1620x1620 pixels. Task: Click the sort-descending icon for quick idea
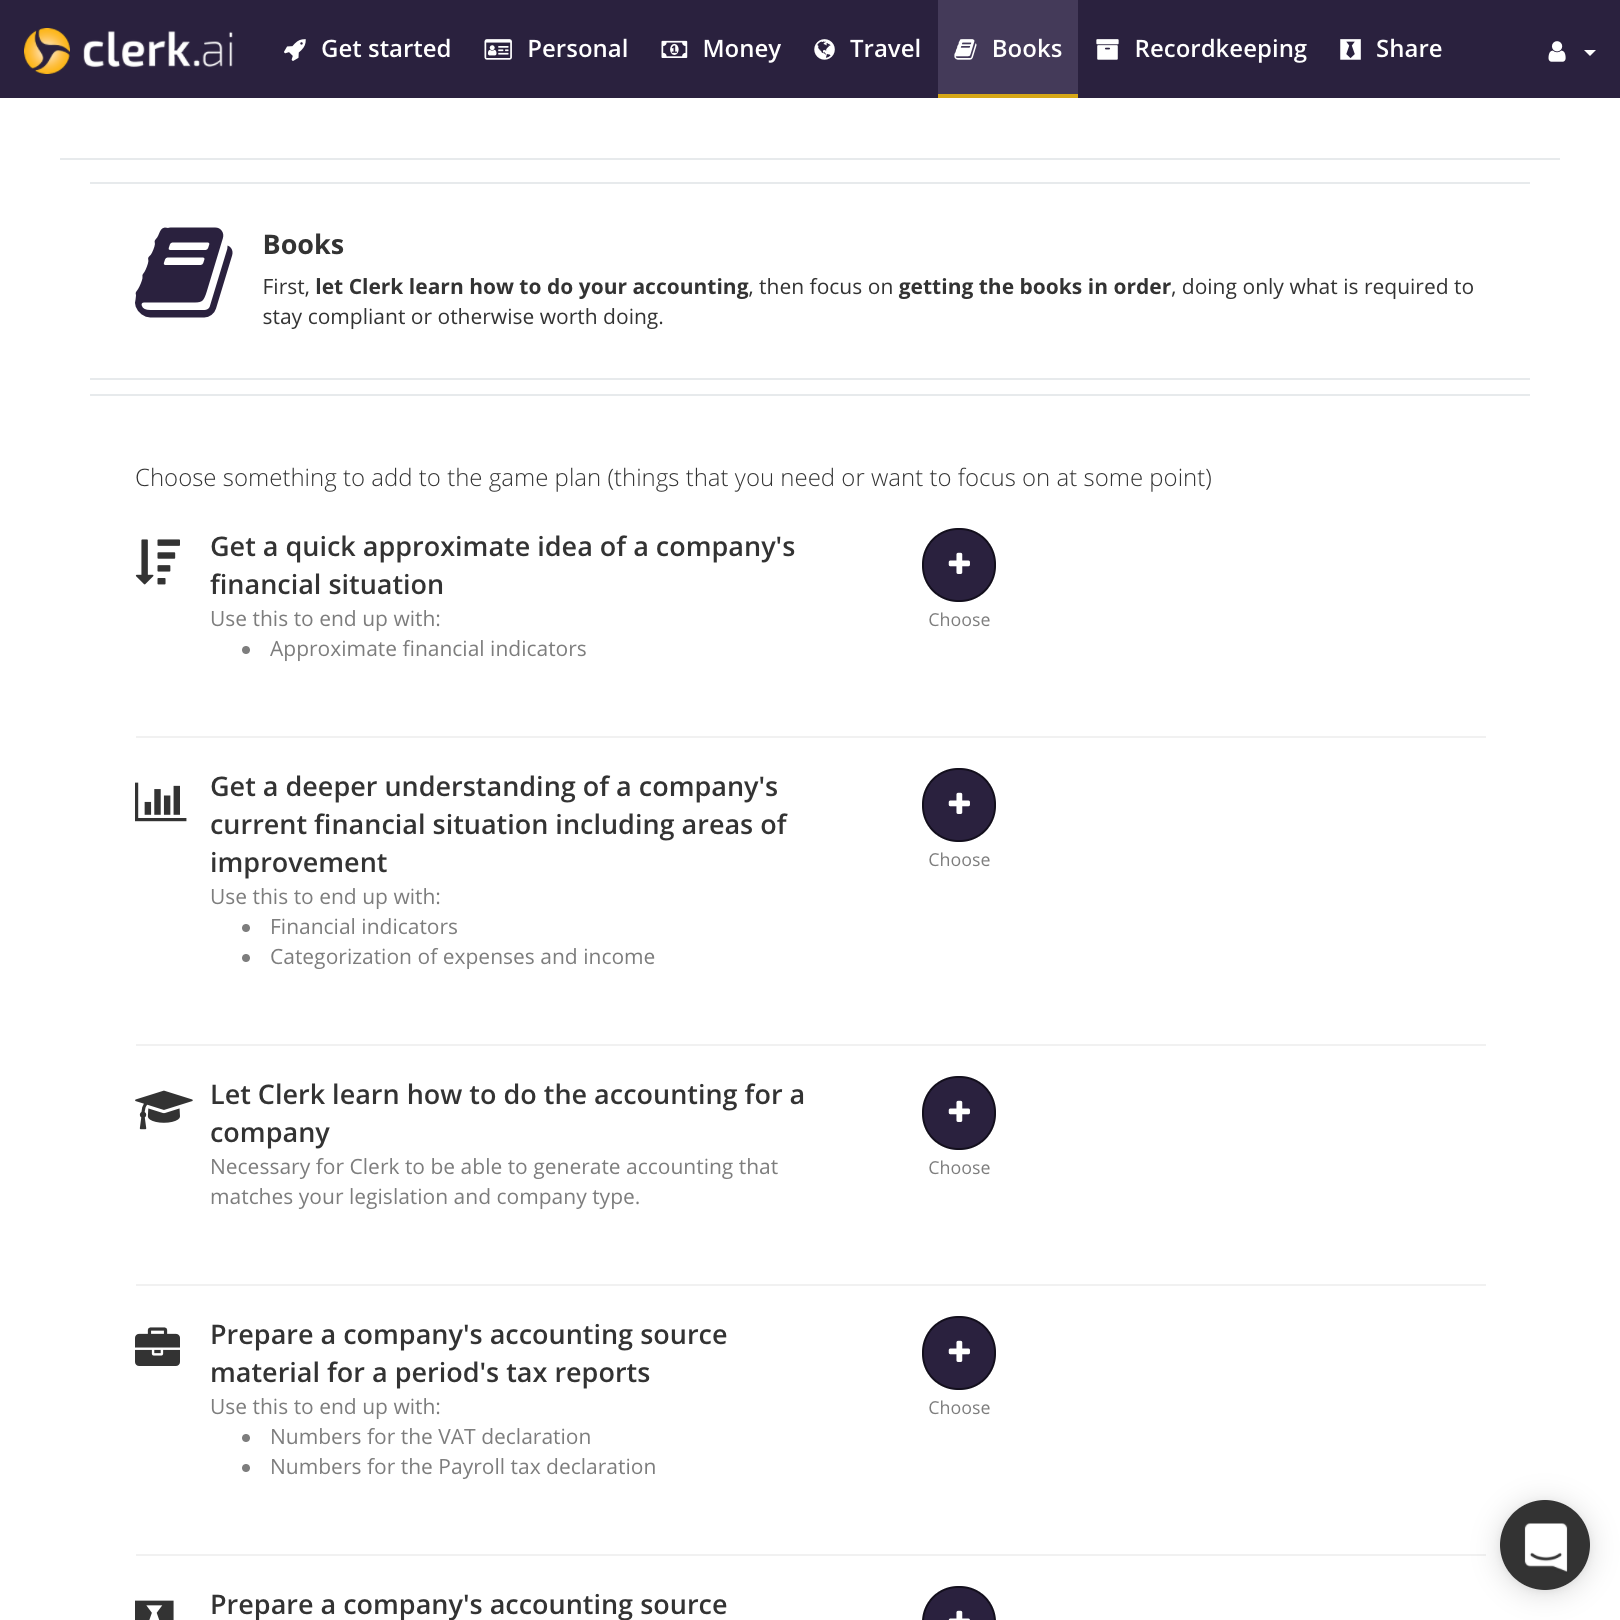click(158, 562)
